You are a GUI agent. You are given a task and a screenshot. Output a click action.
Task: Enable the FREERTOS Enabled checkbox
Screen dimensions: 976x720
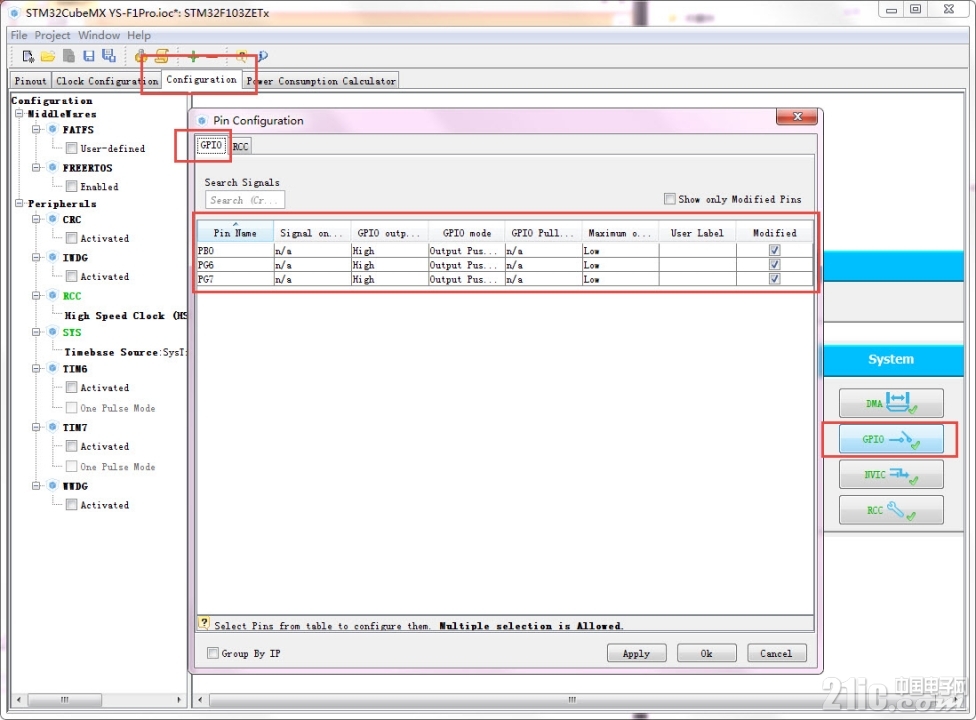tap(72, 186)
